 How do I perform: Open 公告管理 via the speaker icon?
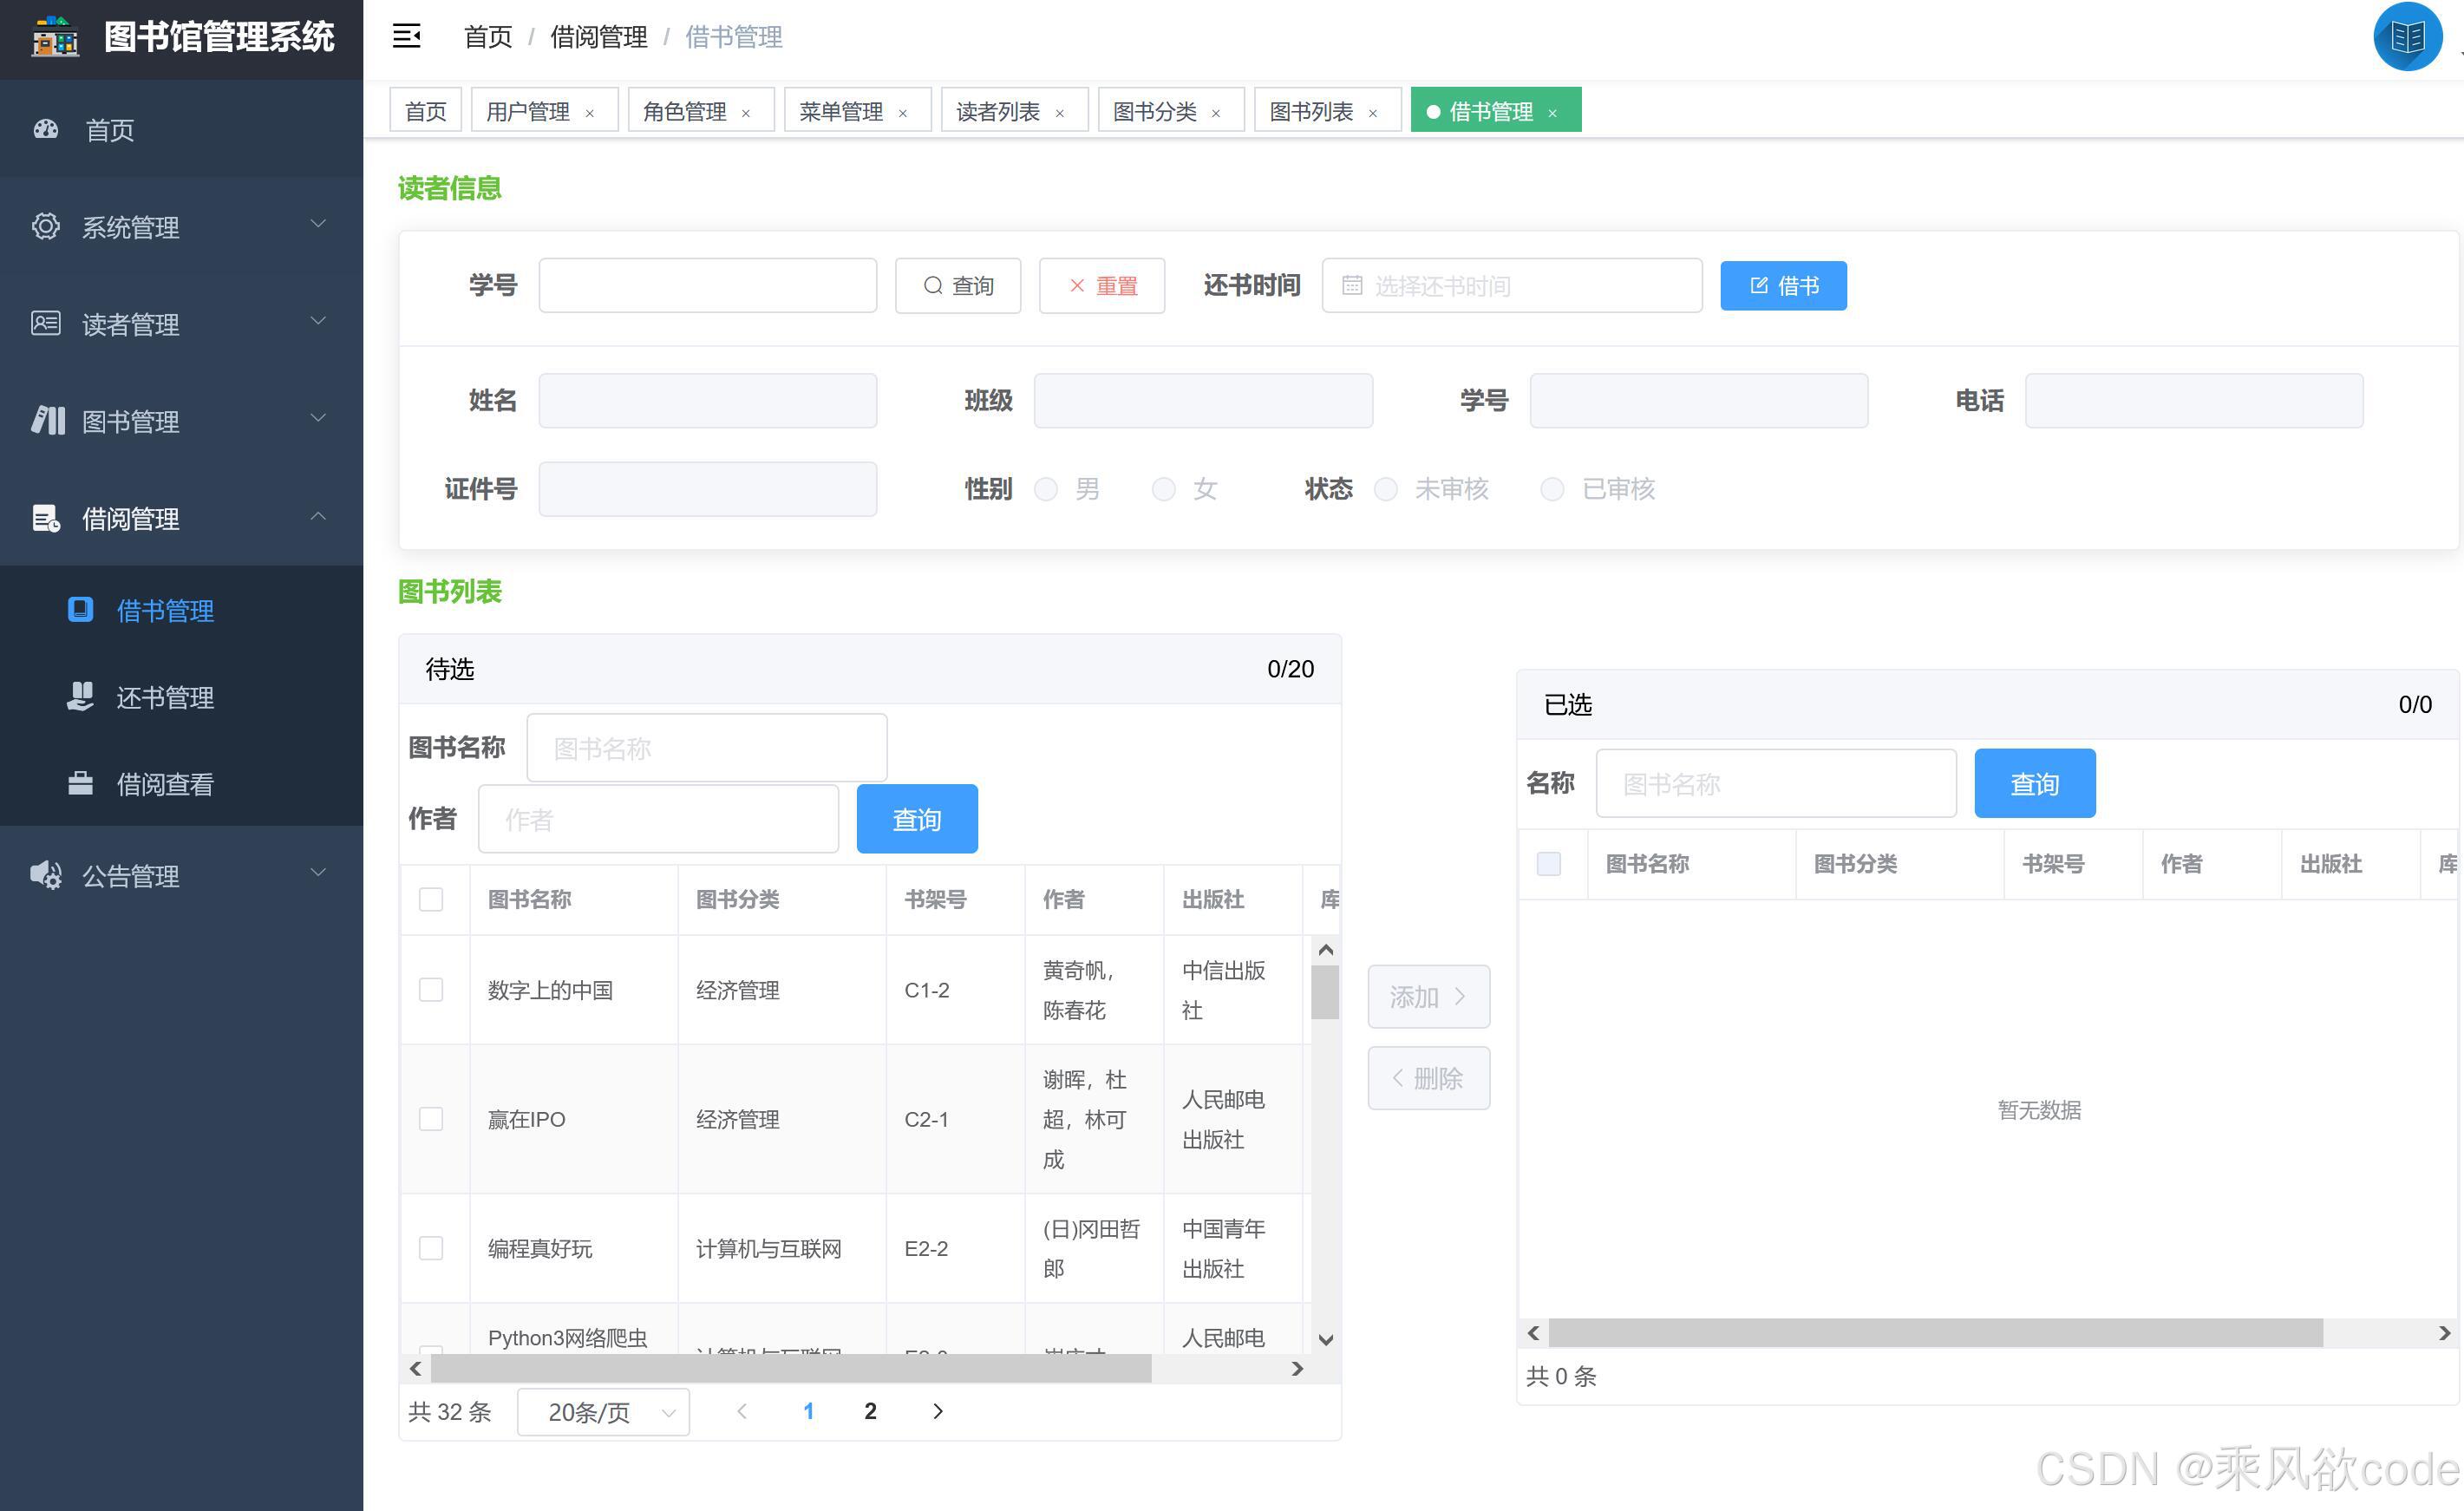tap(46, 875)
